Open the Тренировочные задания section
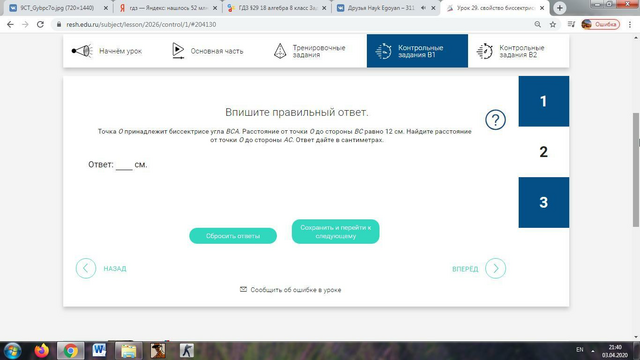The image size is (640, 360). click(x=309, y=51)
